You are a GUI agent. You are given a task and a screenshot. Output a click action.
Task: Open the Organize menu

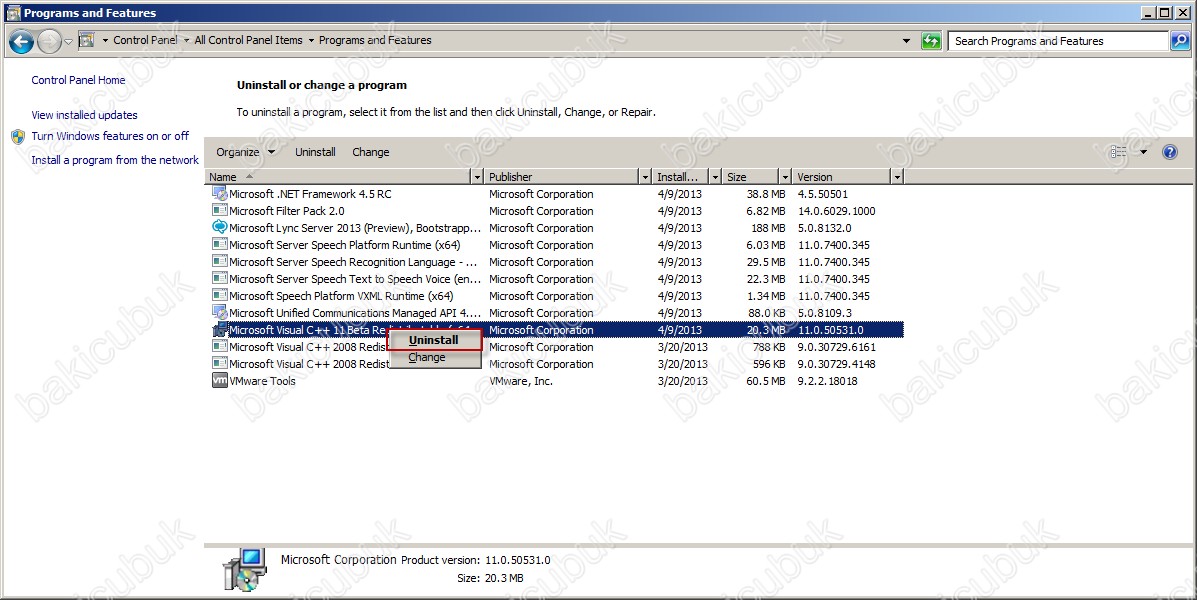tap(245, 152)
